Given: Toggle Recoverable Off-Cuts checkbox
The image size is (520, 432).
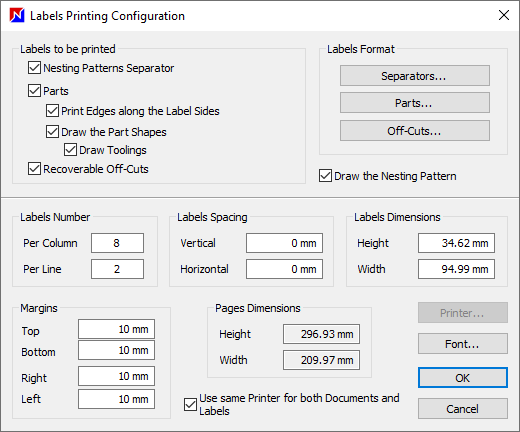Looking at the screenshot, I should point(34,169).
